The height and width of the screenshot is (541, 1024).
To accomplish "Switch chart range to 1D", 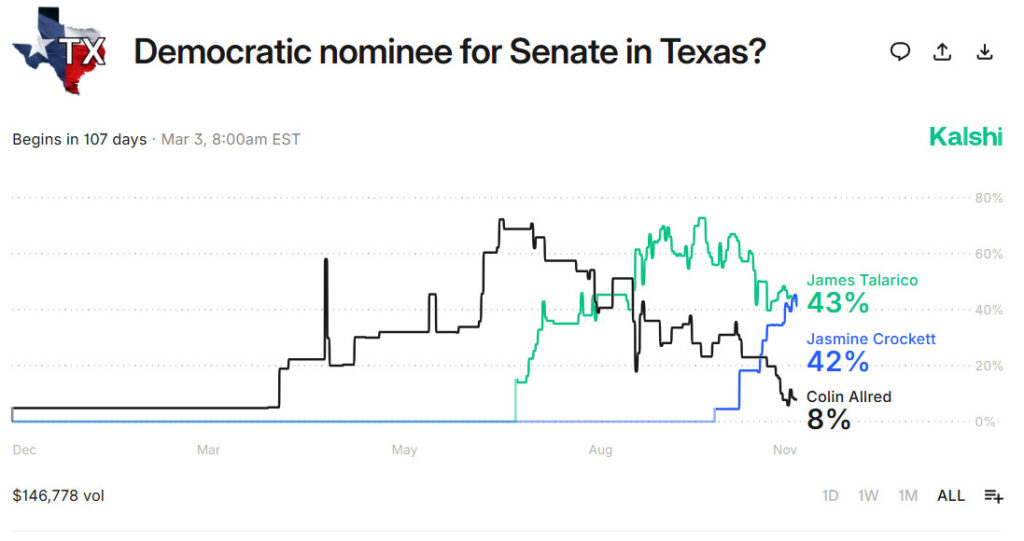I will pyautogui.click(x=830, y=495).
